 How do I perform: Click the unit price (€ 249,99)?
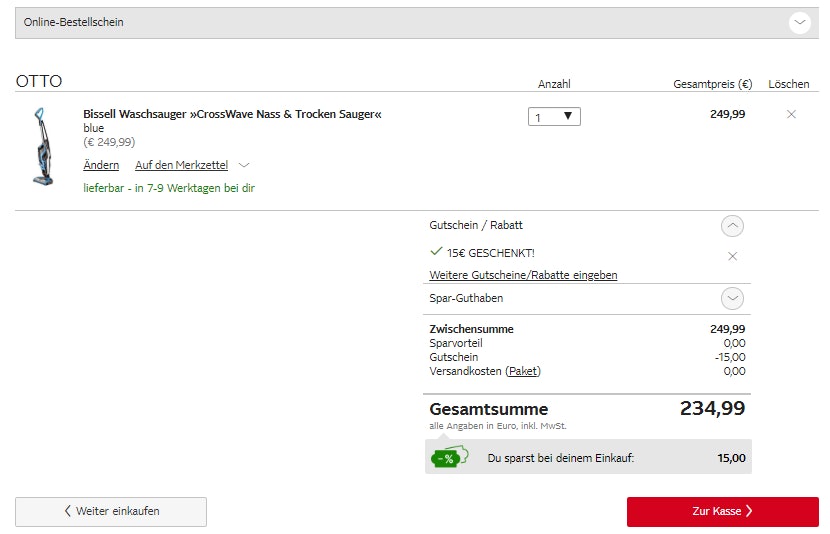pos(109,142)
